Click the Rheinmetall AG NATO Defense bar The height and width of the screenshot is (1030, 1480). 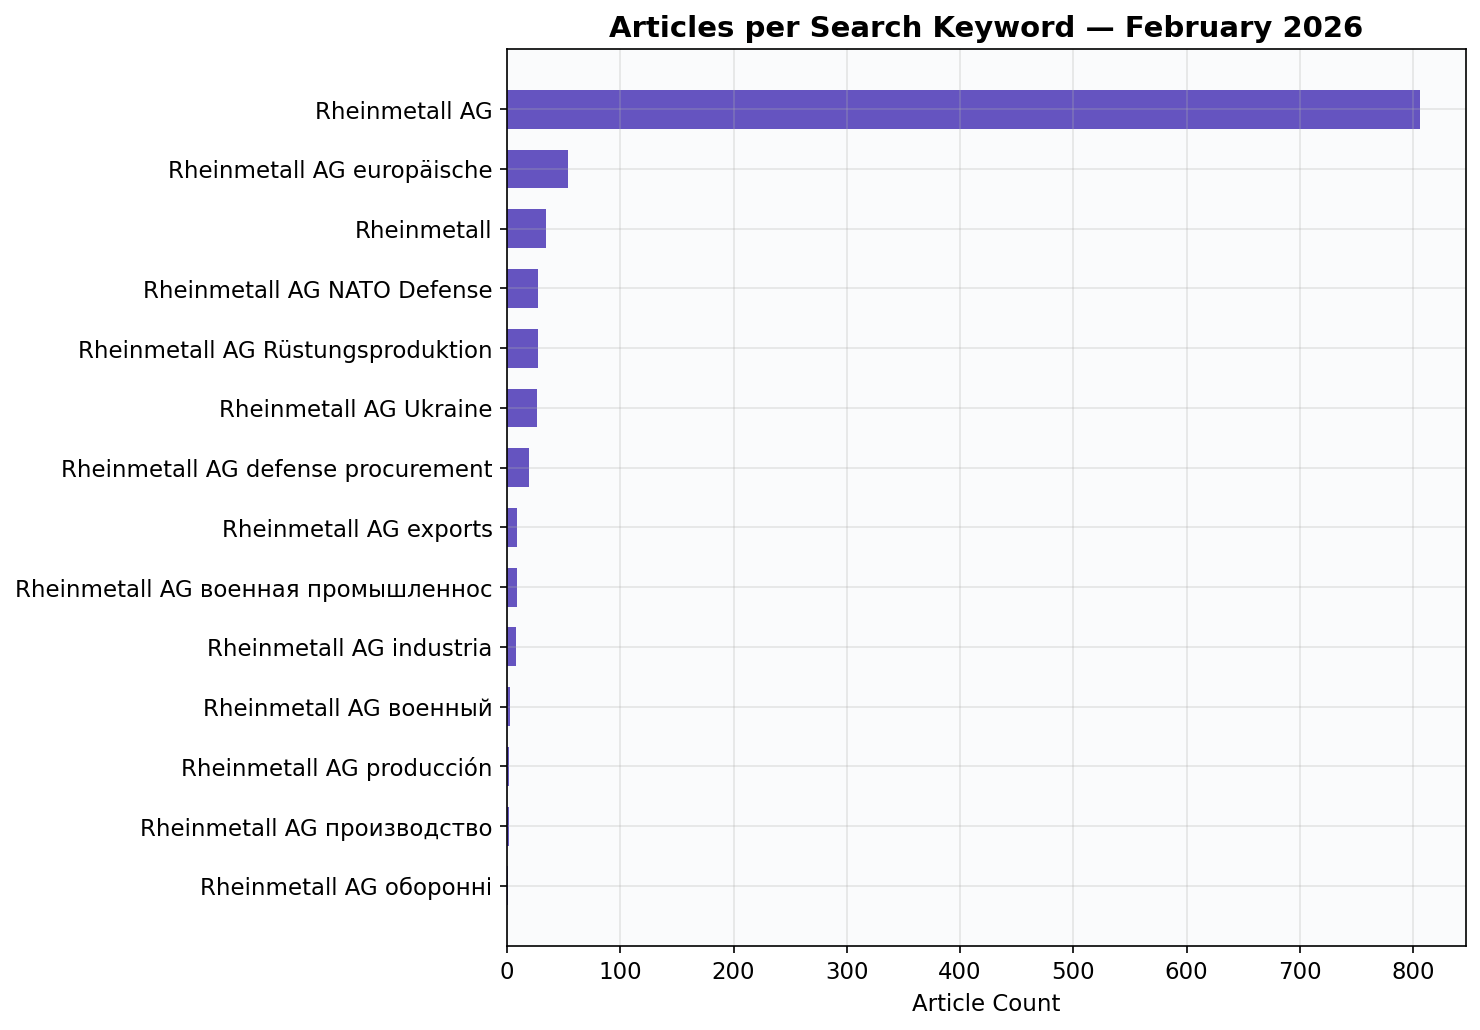point(522,289)
